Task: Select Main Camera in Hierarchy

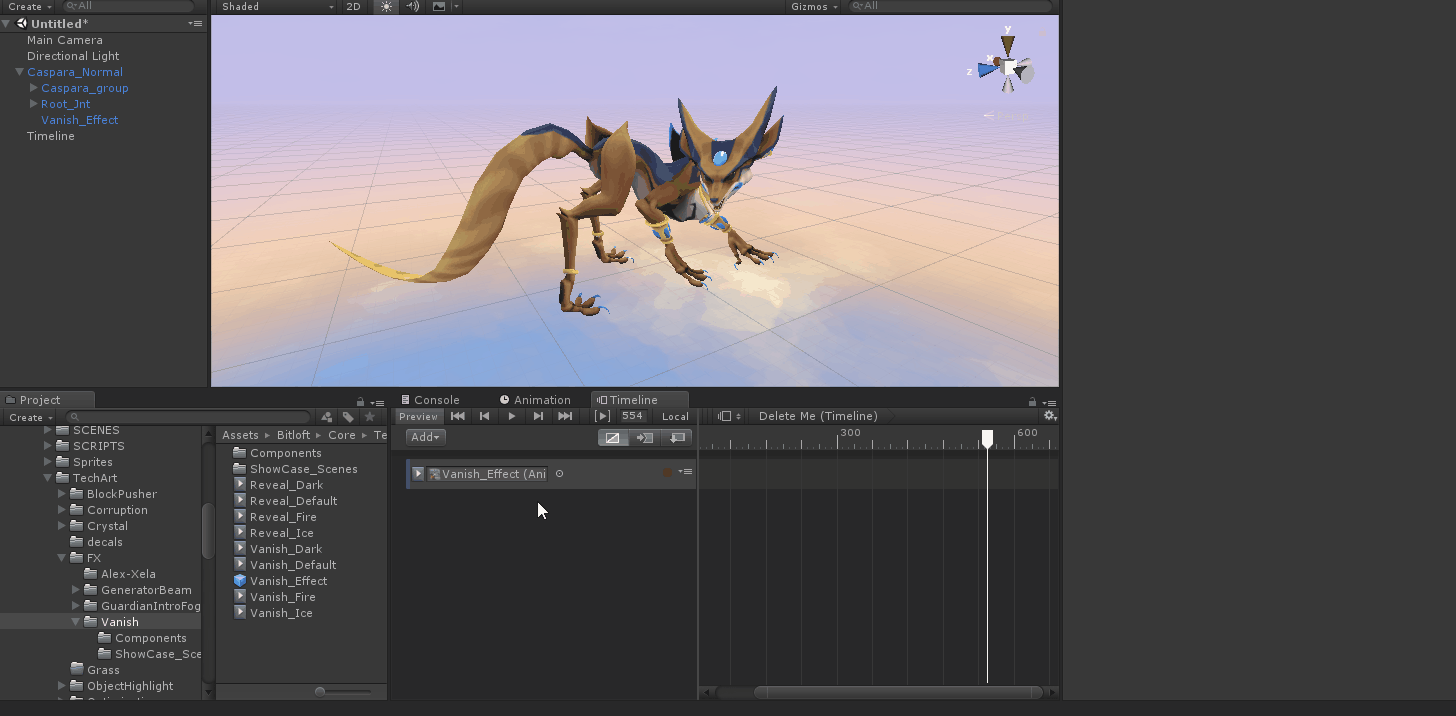Action: [64, 40]
